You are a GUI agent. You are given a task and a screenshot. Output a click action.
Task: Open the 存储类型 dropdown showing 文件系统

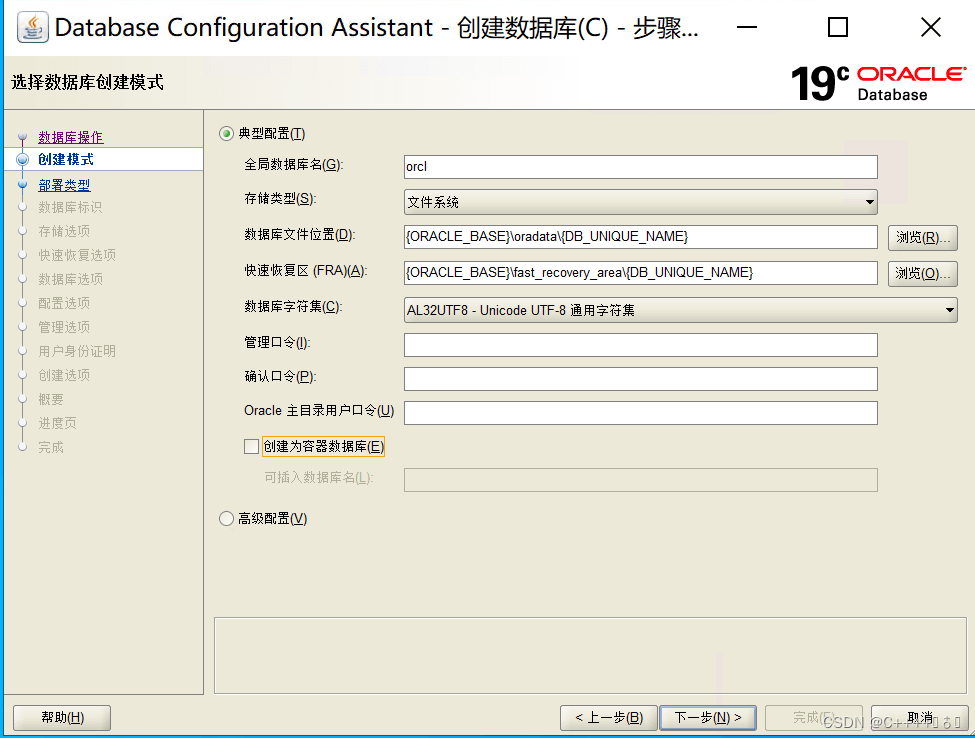(640, 202)
